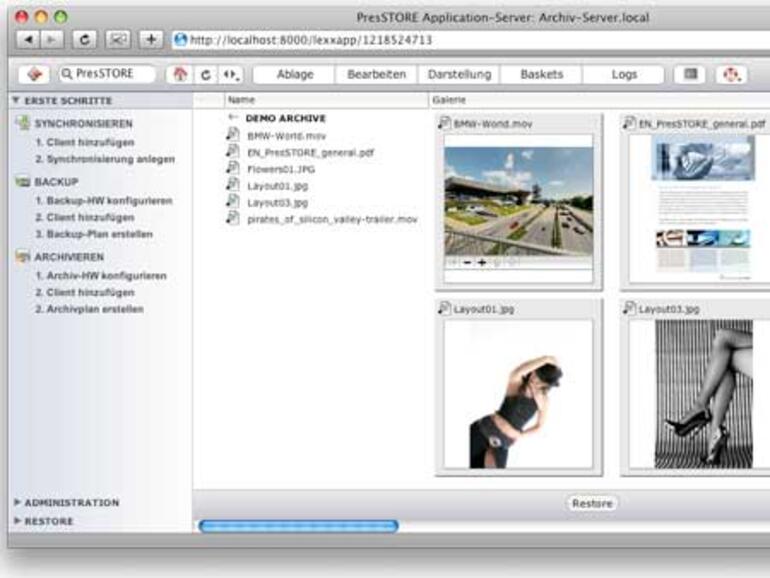
Task: Click the plus control under BMW-World preview
Action: pos(482,263)
